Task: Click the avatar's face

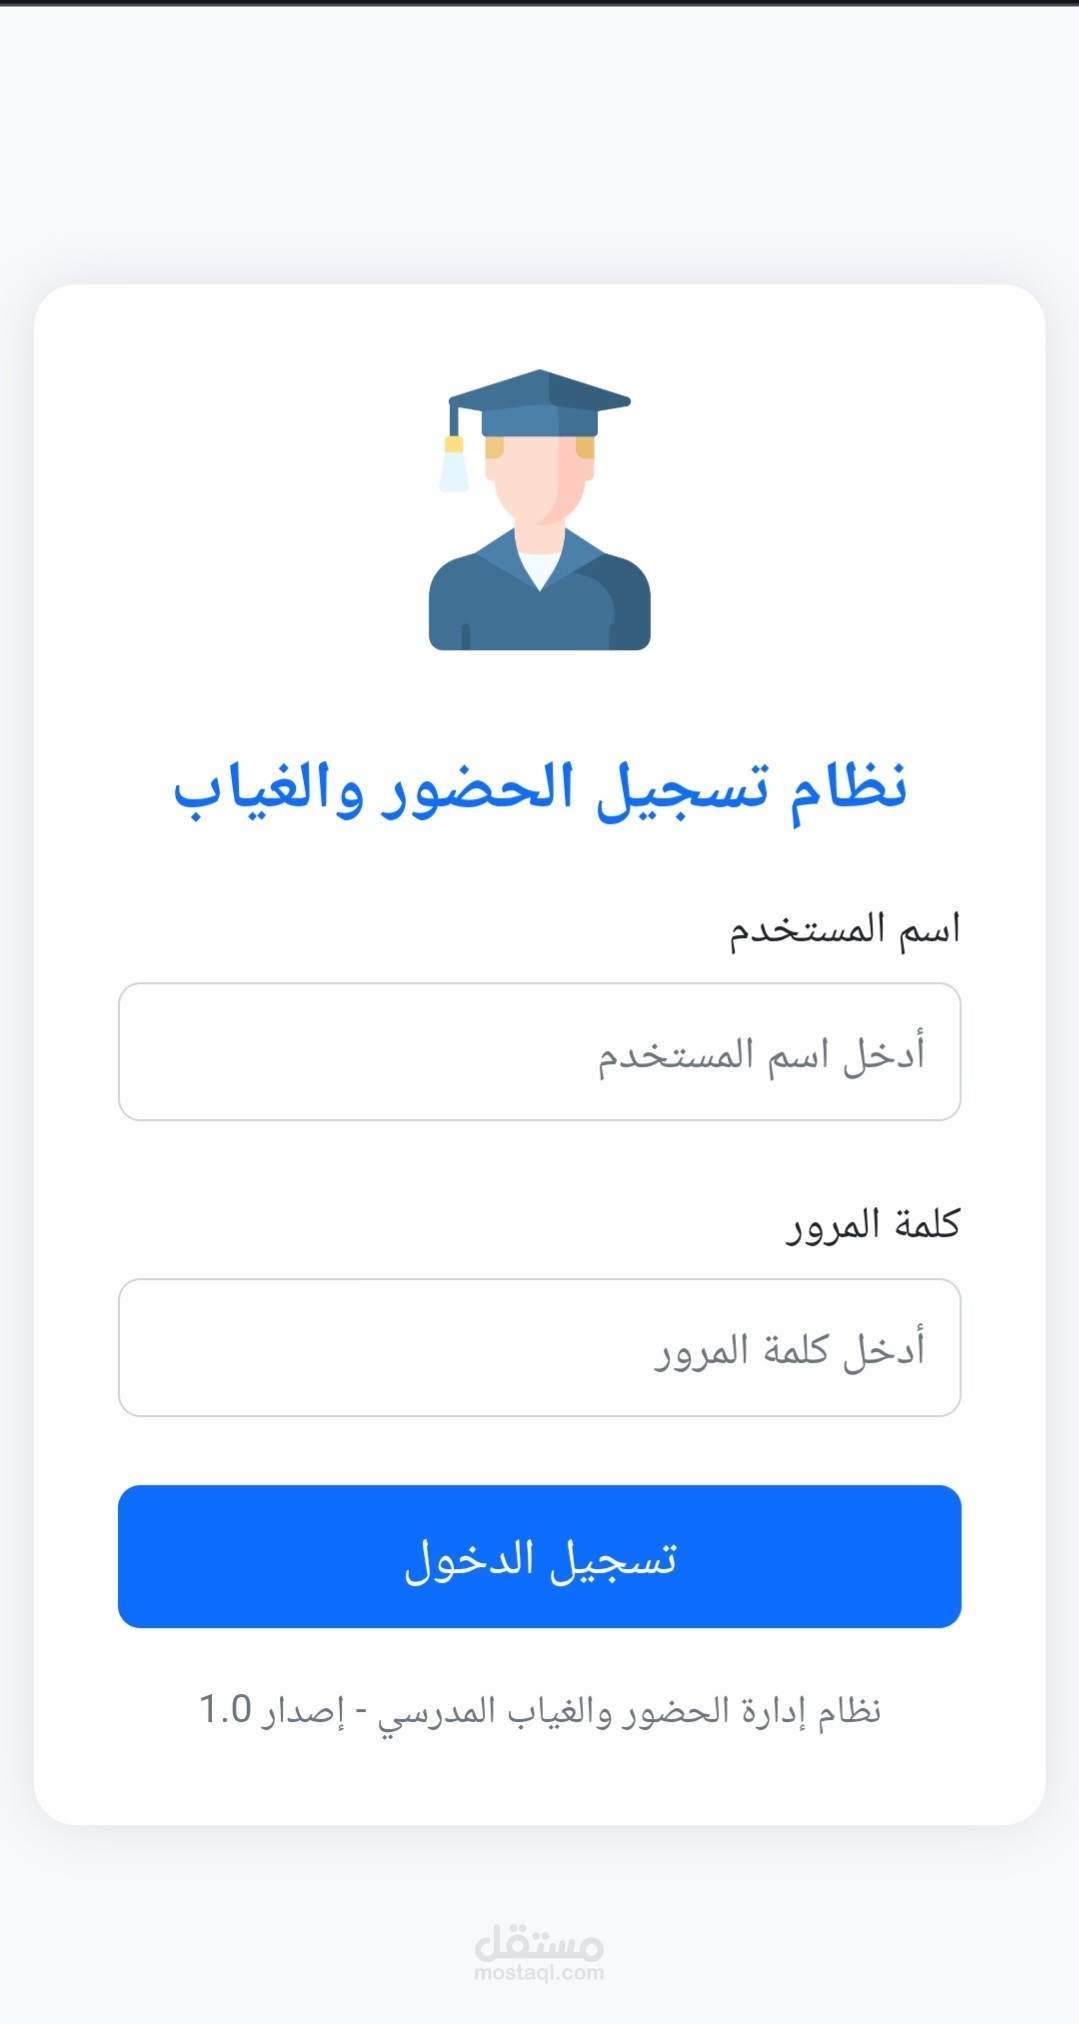Action: pyautogui.click(x=540, y=480)
